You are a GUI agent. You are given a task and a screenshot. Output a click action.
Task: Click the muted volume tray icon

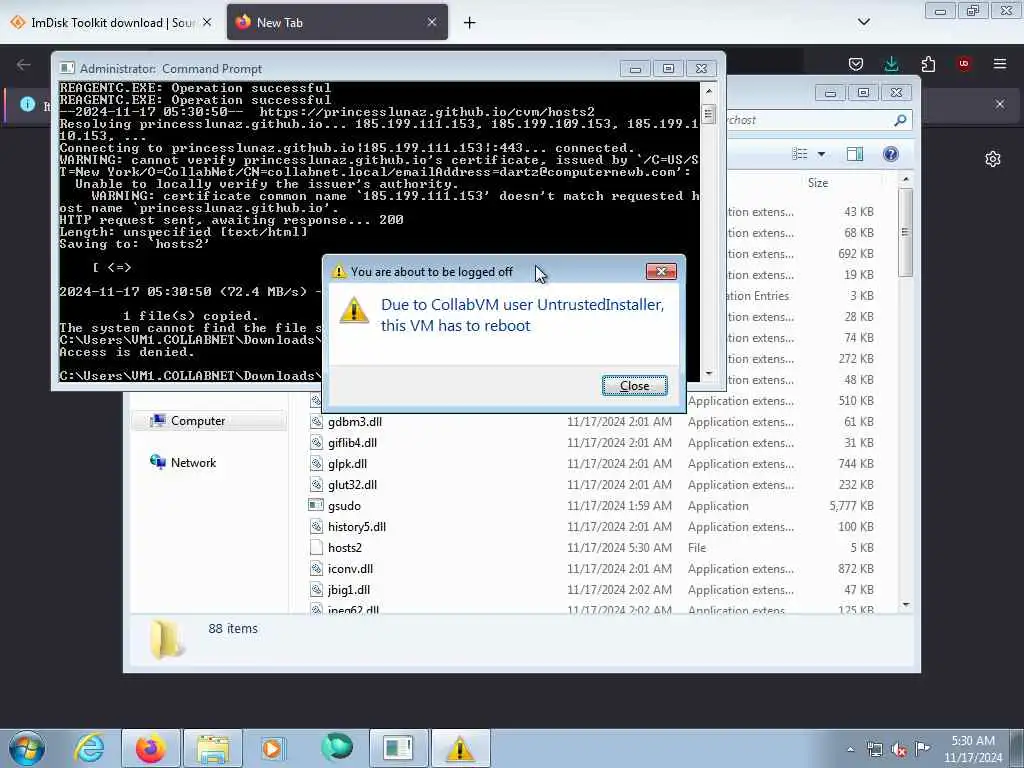click(x=899, y=749)
